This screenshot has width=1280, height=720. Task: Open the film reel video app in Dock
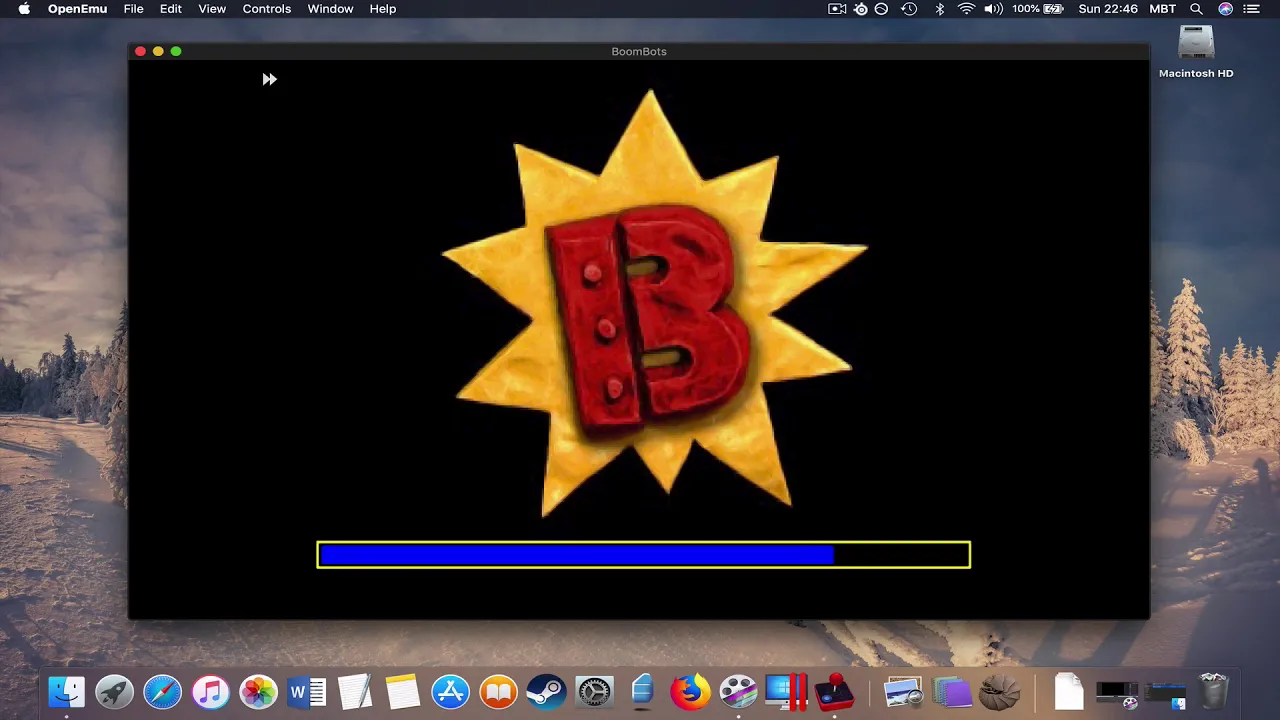click(x=738, y=691)
